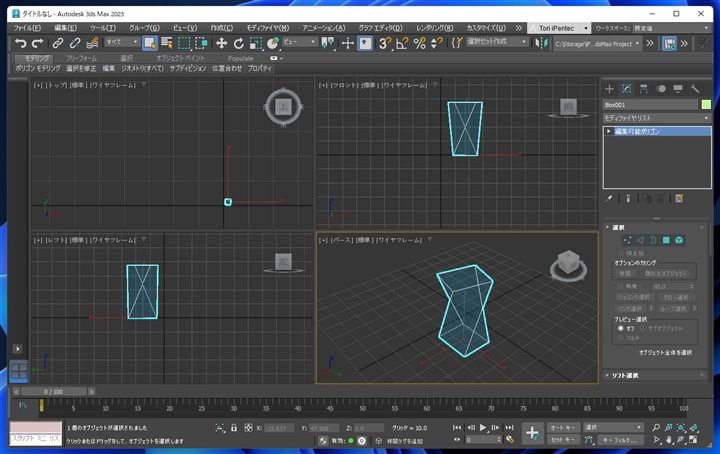Open the Tori iPentec account dropdown
Image resolution: width=720 pixels, height=454 pixels.
point(559,28)
